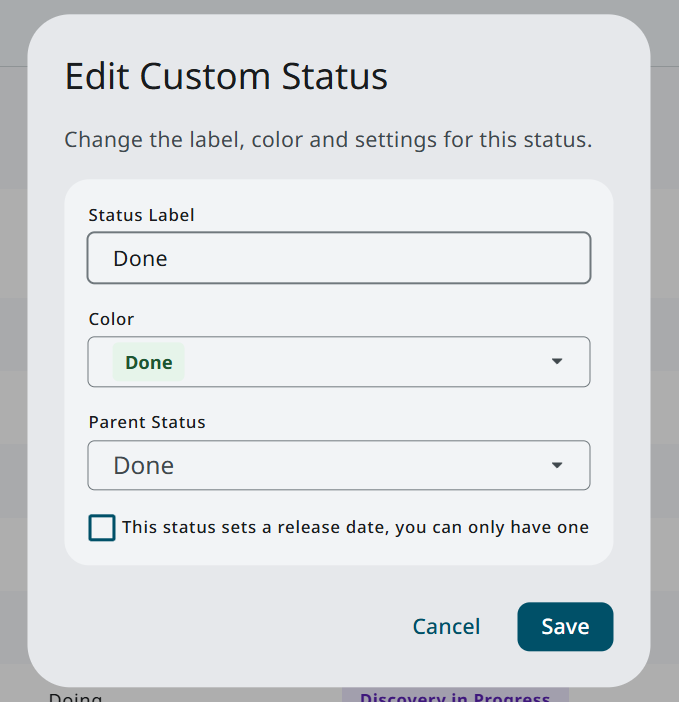Viewport: 679px width, 702px height.
Task: Click the "Edit Custom Status" heading
Action: point(226,77)
